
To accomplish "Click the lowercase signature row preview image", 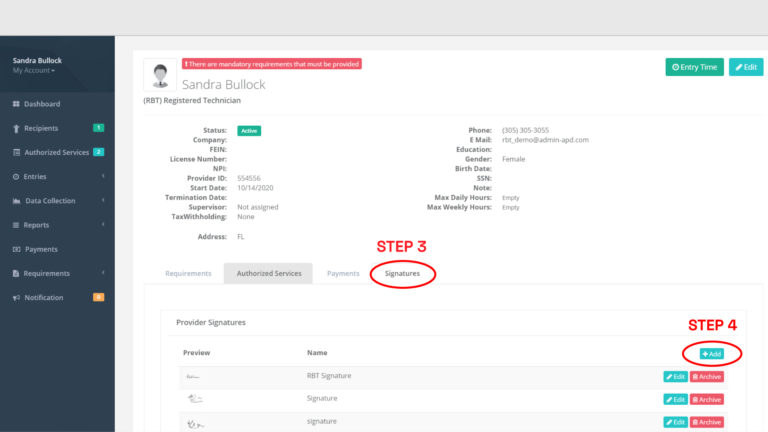I will [195, 424].
